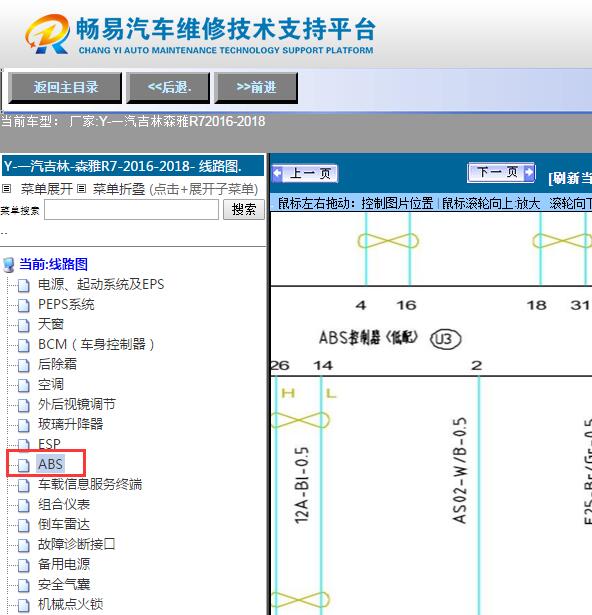The image size is (592, 615).
Task: Open ESP tree item
Action: pos(49,444)
